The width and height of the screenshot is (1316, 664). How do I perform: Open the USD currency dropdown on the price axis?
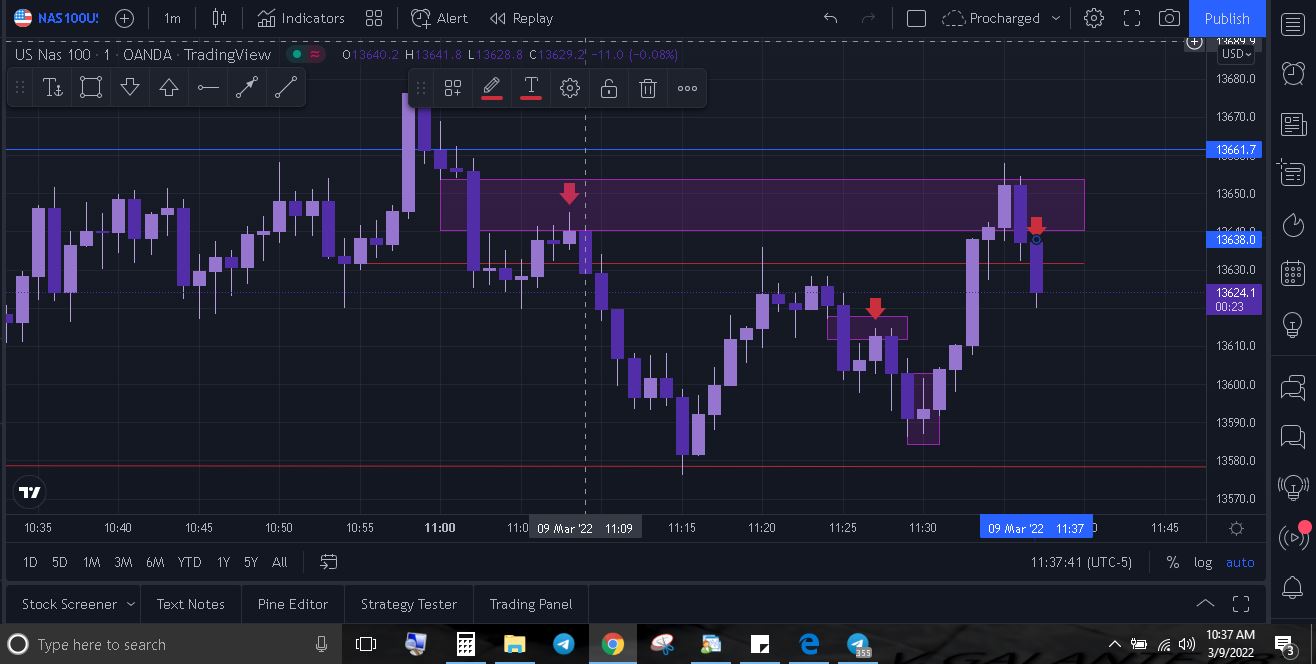pyautogui.click(x=1235, y=54)
